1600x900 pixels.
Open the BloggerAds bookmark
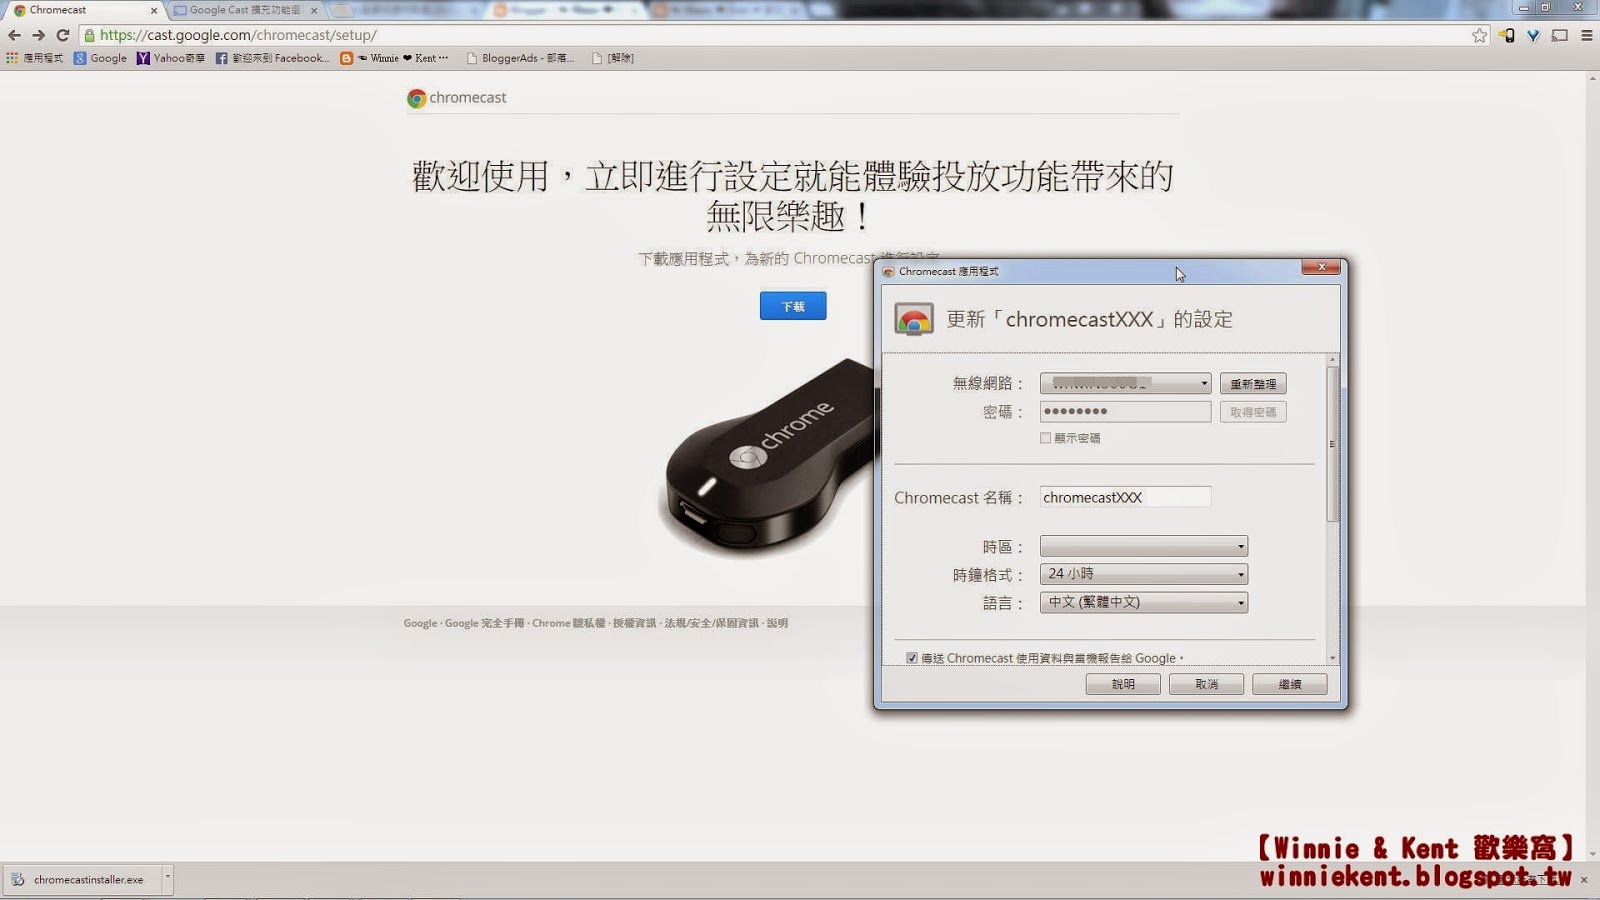520,58
